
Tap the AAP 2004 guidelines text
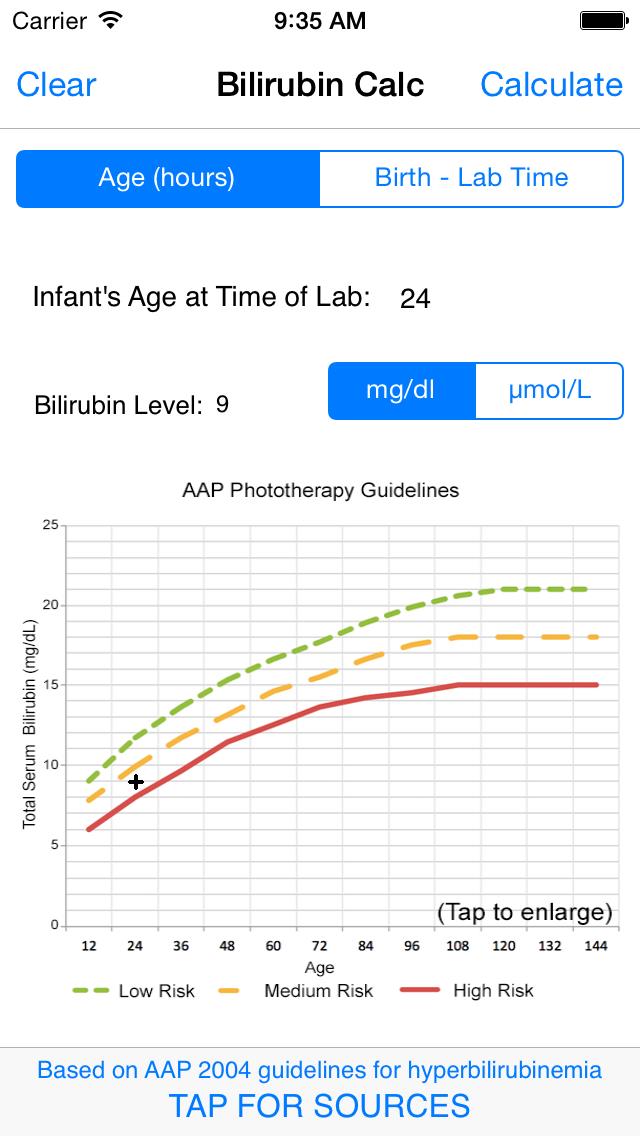pyautogui.click(x=319, y=1070)
